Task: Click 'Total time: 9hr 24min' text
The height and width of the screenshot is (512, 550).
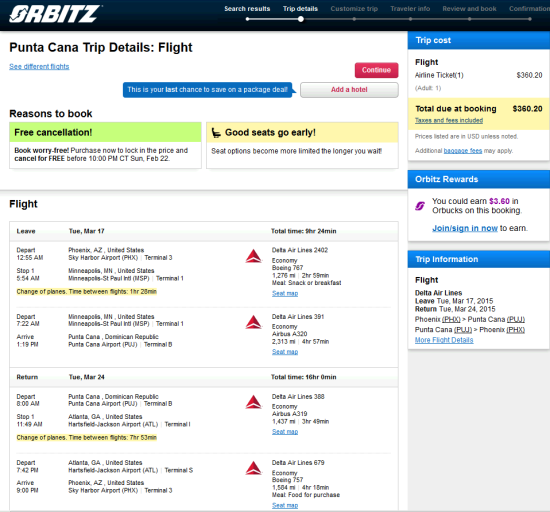Action: tap(303, 231)
